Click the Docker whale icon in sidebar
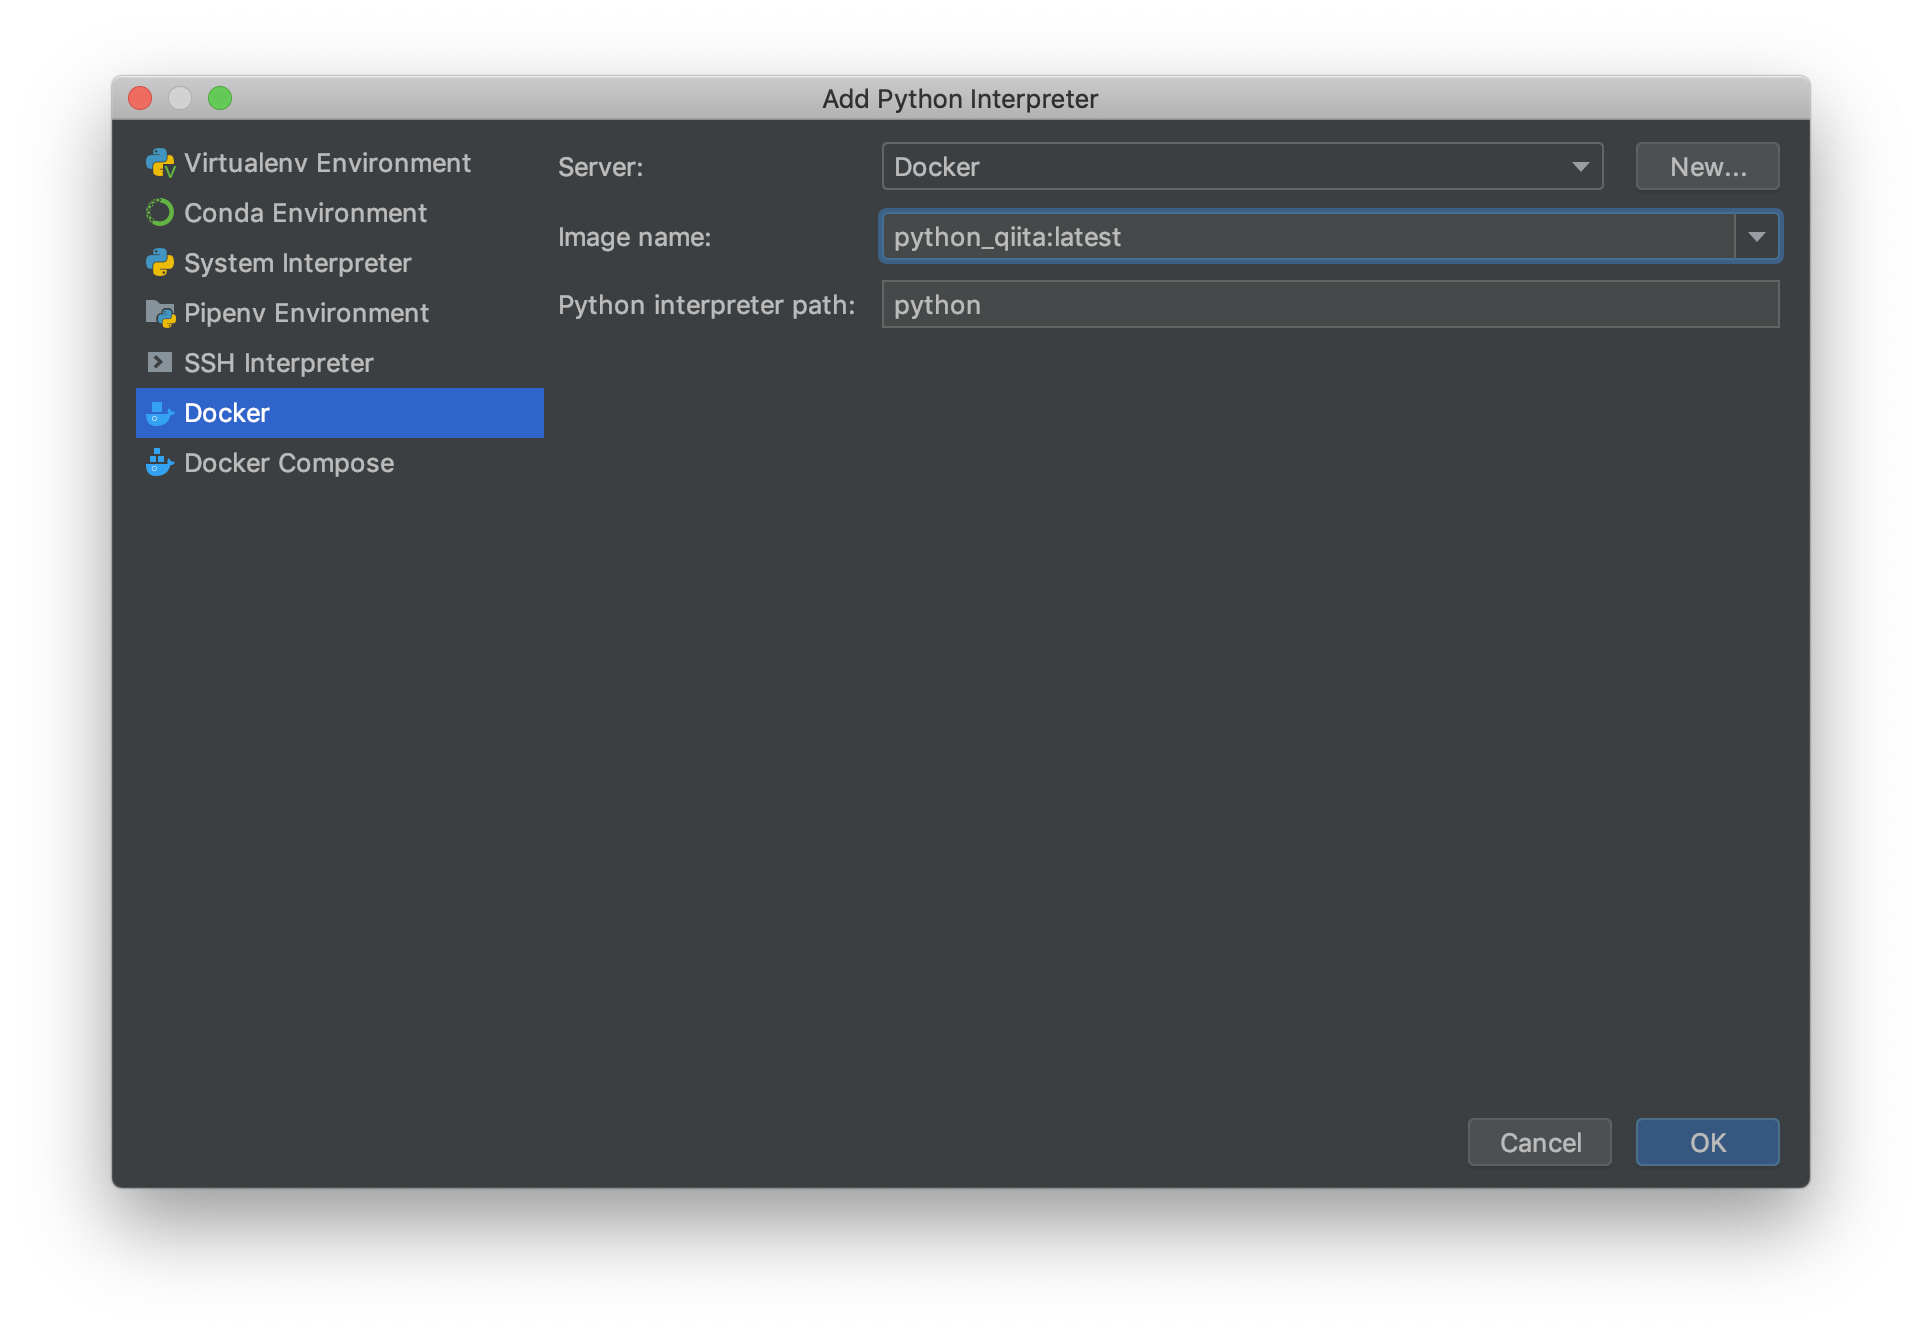The height and width of the screenshot is (1336, 1922). 160,413
